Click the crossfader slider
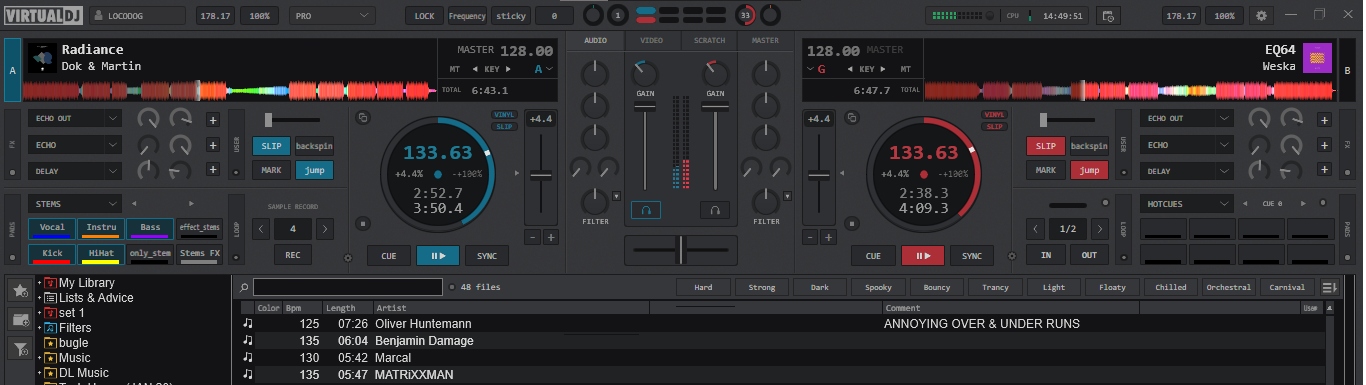The width and height of the screenshot is (1366, 385). [x=681, y=249]
